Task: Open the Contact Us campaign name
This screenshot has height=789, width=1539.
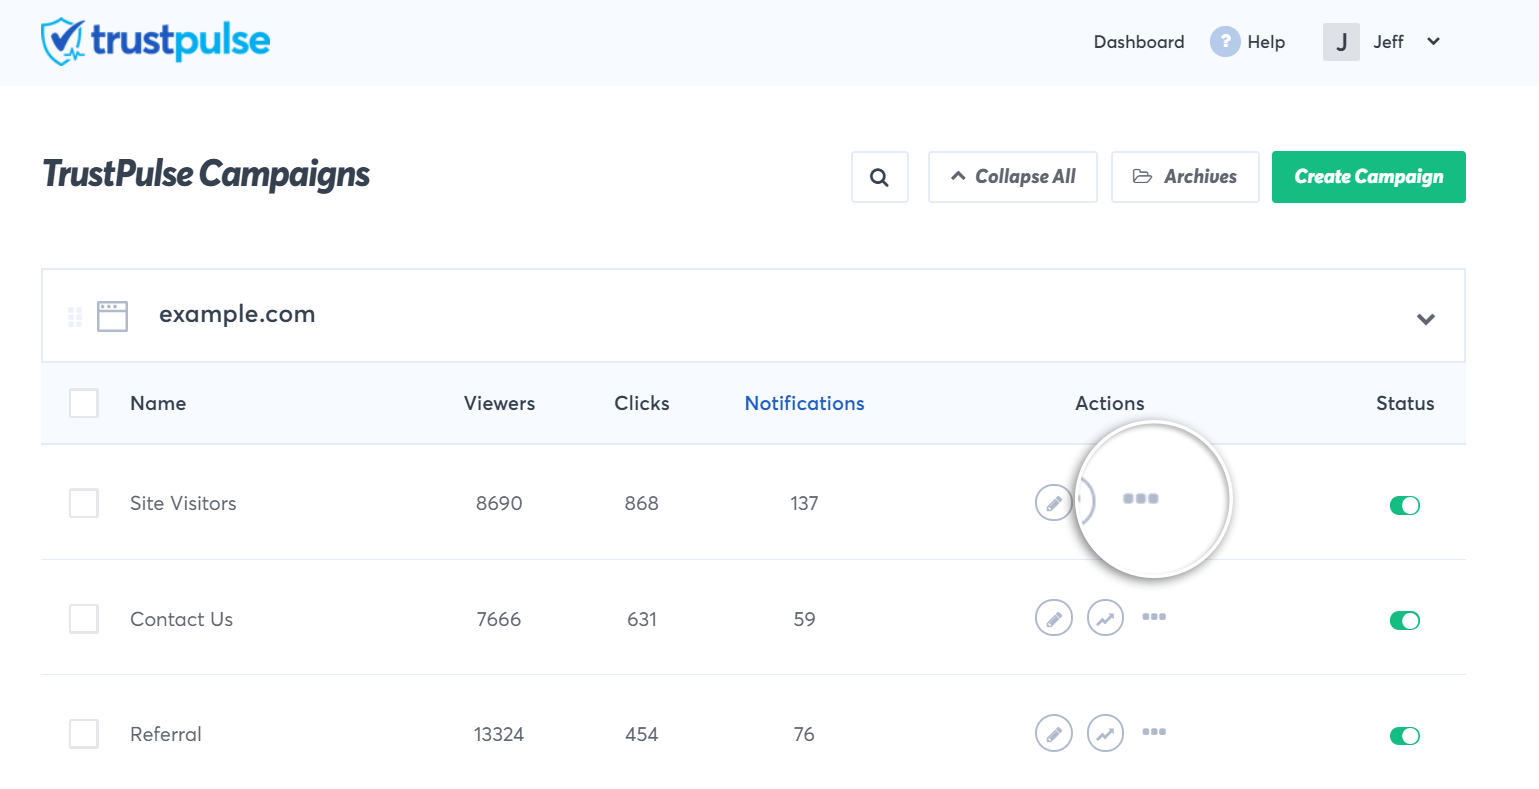Action: 181,620
